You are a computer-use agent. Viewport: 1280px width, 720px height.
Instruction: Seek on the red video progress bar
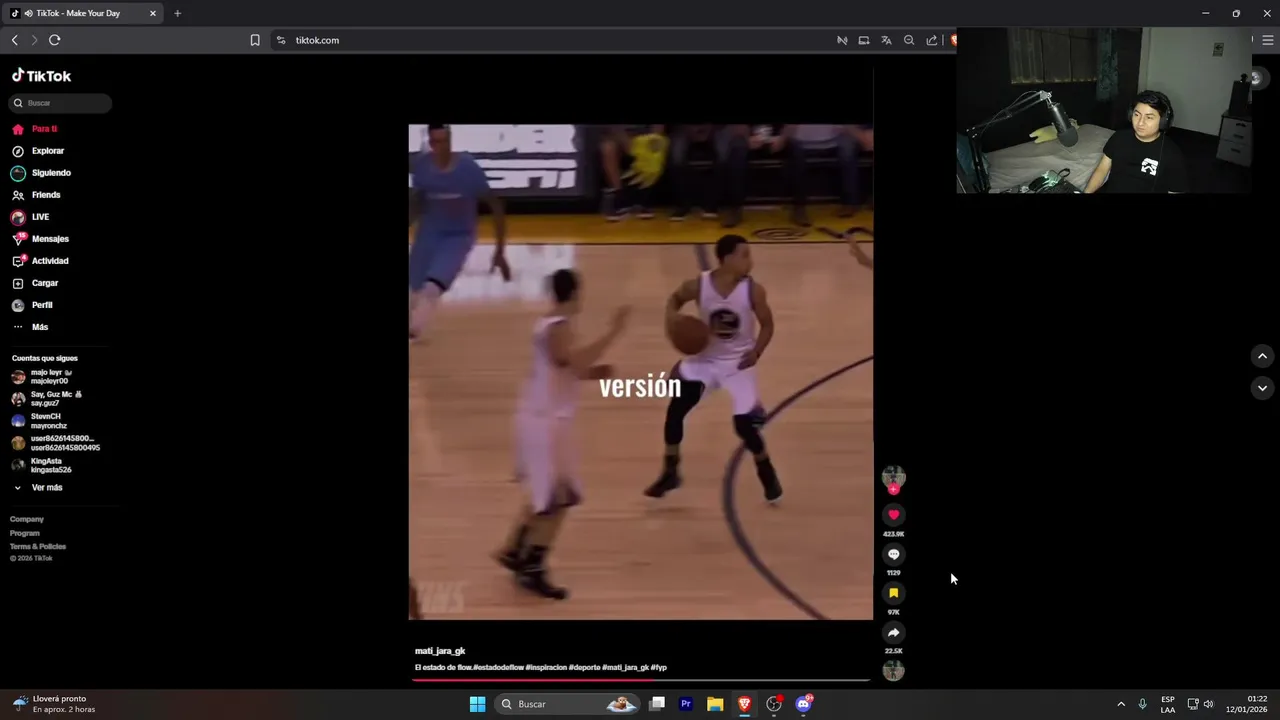click(640, 680)
